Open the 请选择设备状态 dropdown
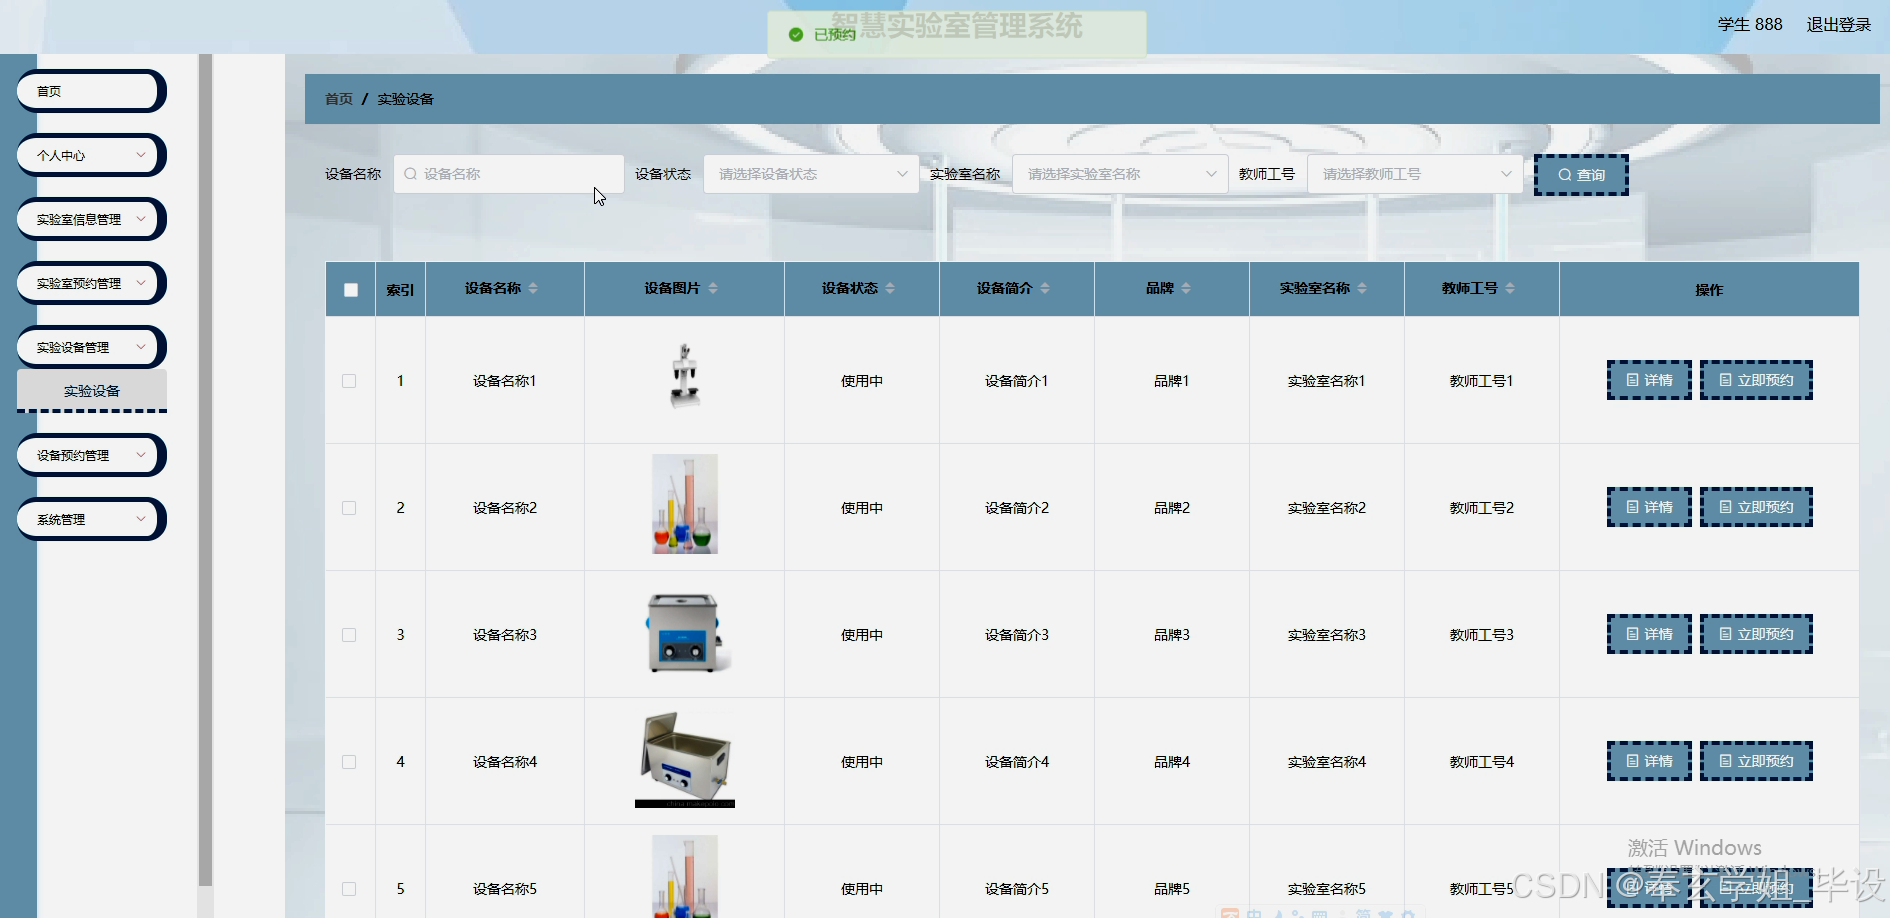1890x918 pixels. [810, 173]
